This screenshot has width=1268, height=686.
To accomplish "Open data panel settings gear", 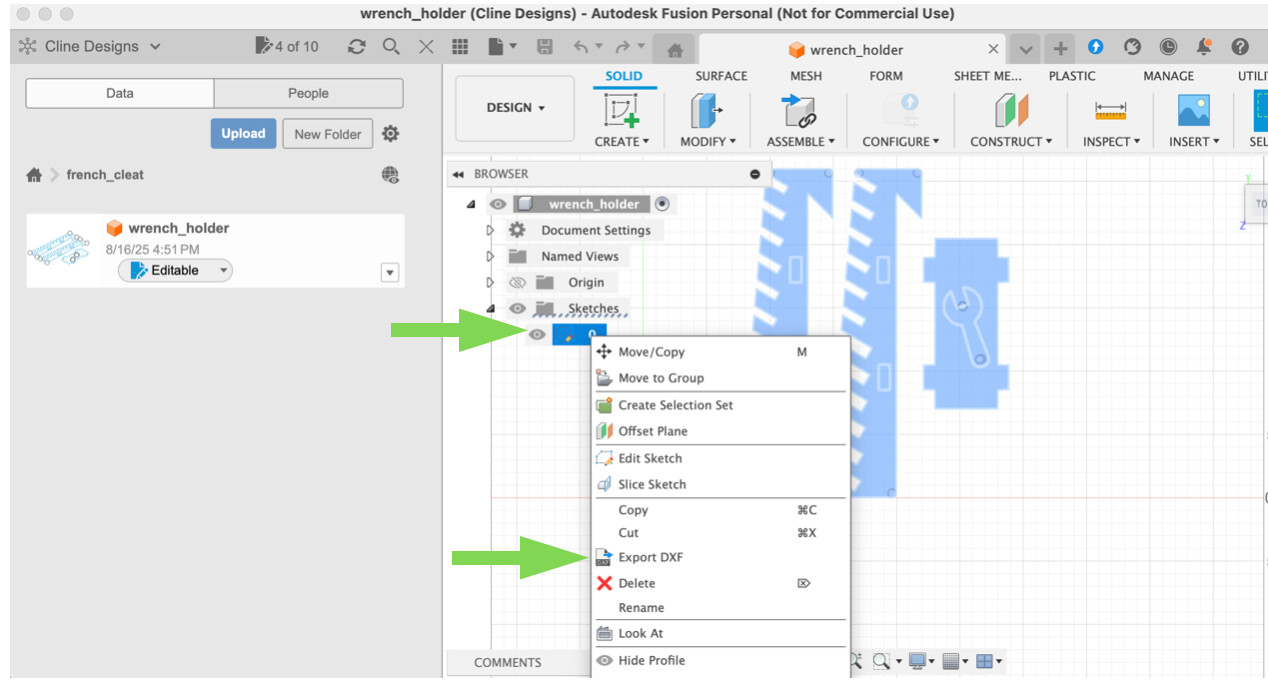I will click(x=391, y=134).
